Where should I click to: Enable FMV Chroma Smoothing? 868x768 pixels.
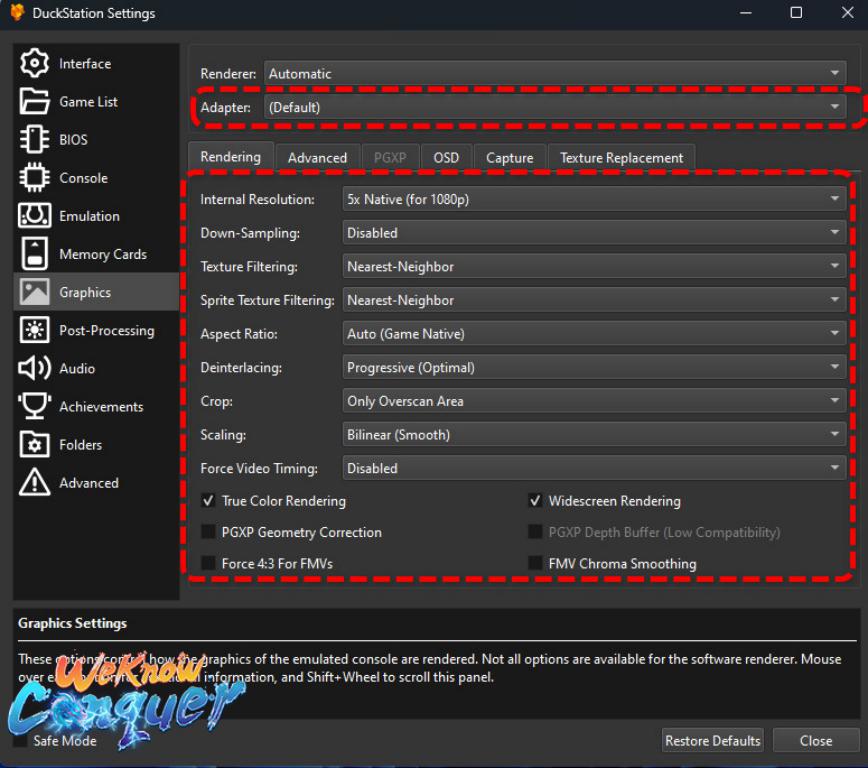535,564
